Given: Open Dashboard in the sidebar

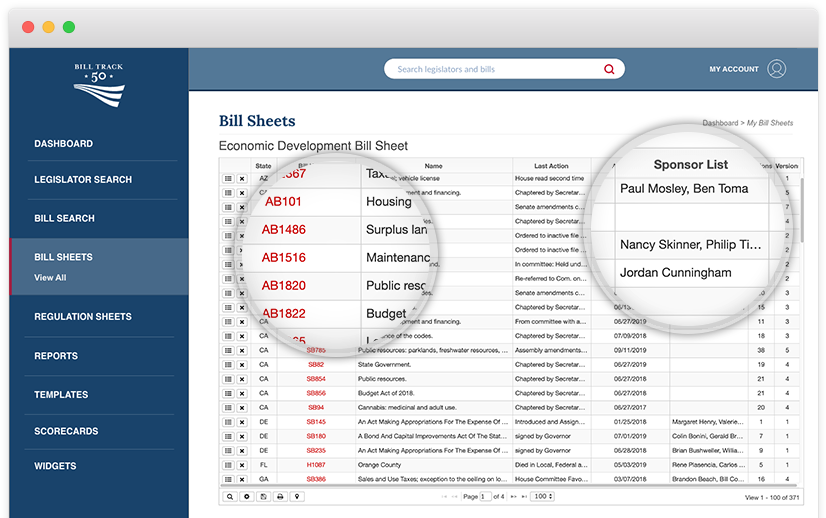Looking at the screenshot, I should (x=64, y=143).
